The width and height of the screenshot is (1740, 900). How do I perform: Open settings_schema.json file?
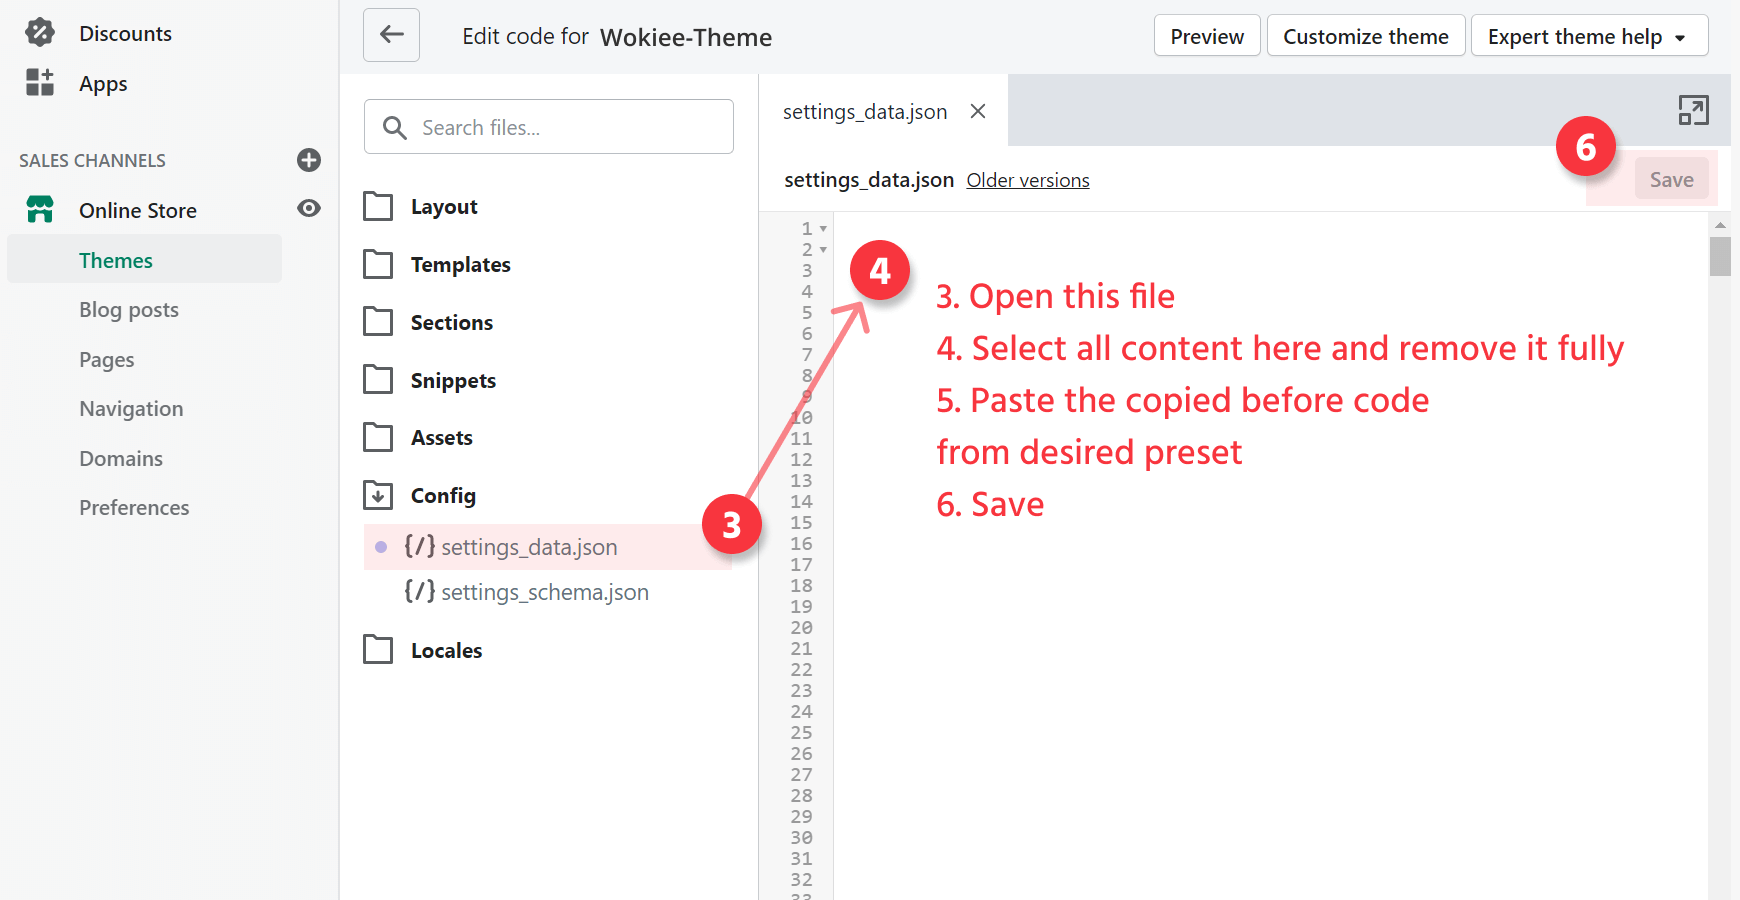[545, 592]
